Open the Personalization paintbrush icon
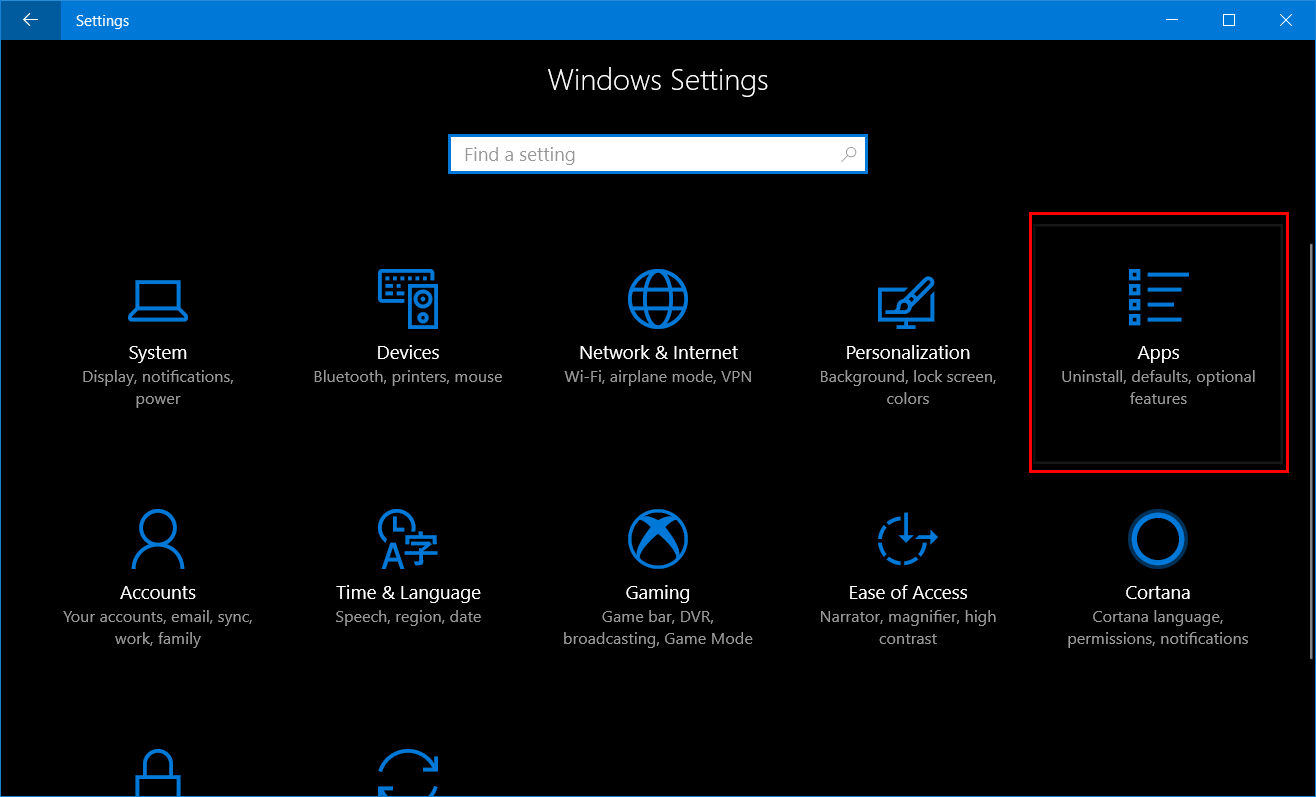The image size is (1316, 797). pyautogui.click(x=907, y=300)
